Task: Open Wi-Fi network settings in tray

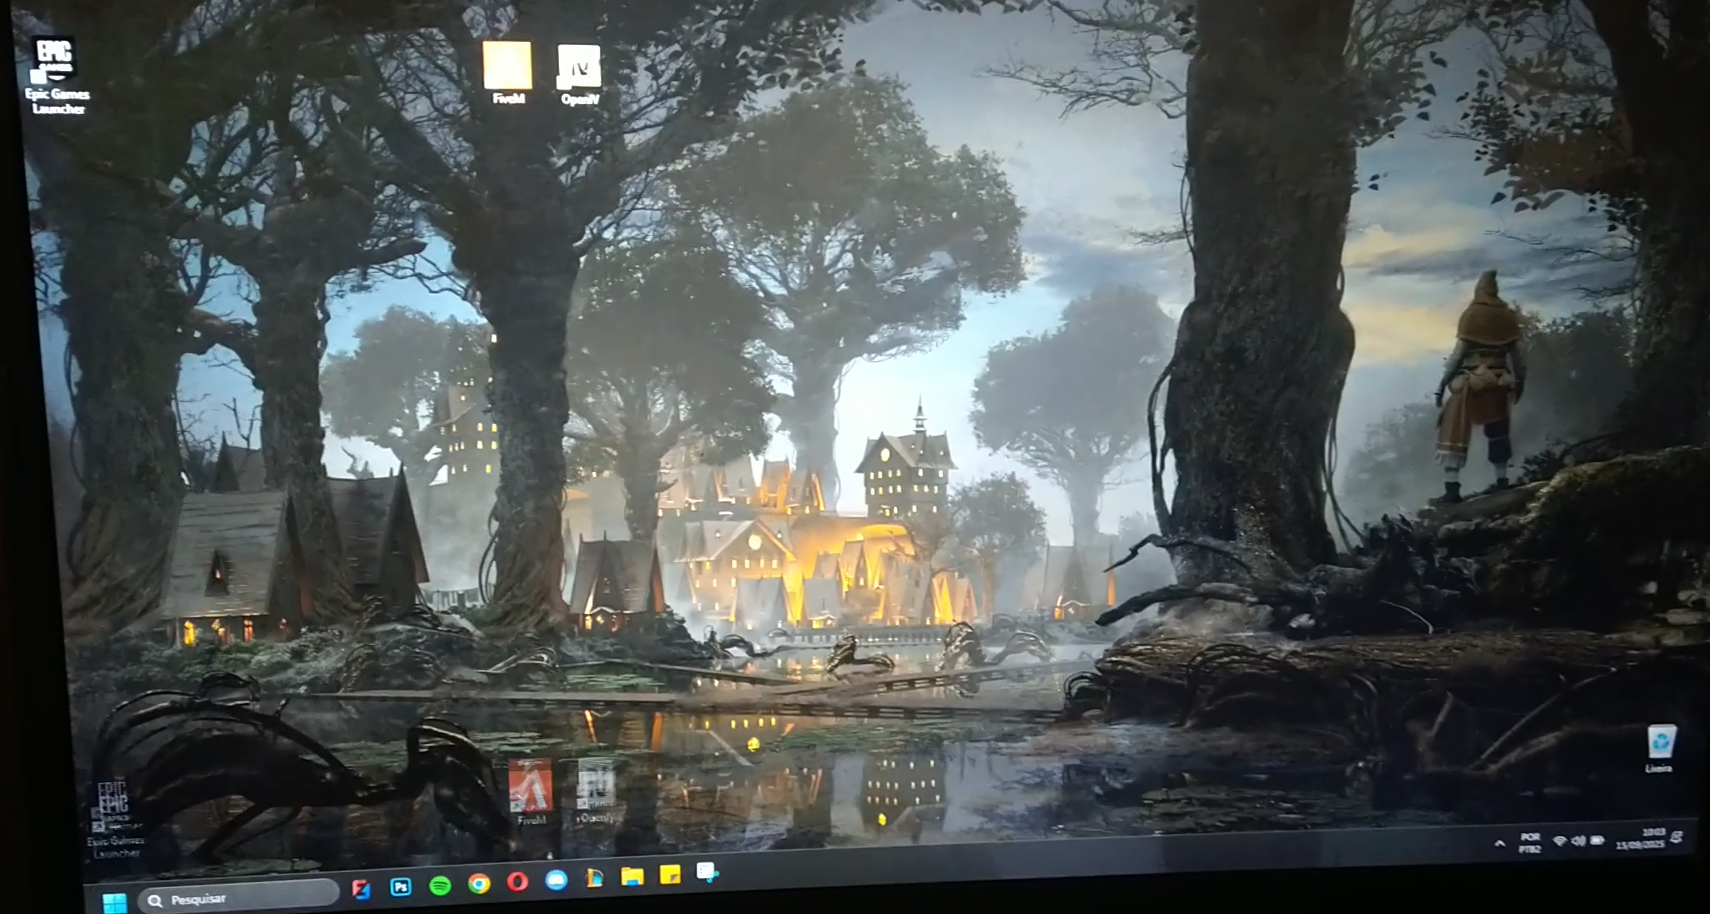Action: click(x=1559, y=842)
